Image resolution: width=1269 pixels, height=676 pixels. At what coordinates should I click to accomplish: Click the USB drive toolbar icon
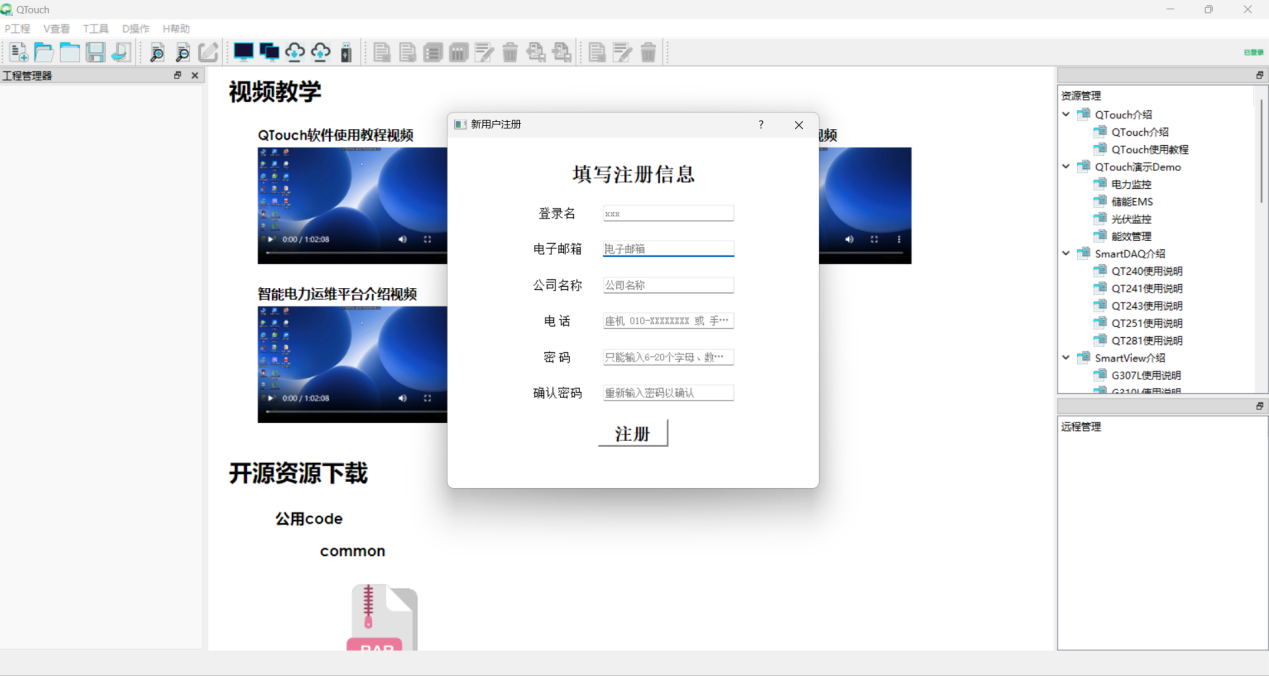coord(346,52)
